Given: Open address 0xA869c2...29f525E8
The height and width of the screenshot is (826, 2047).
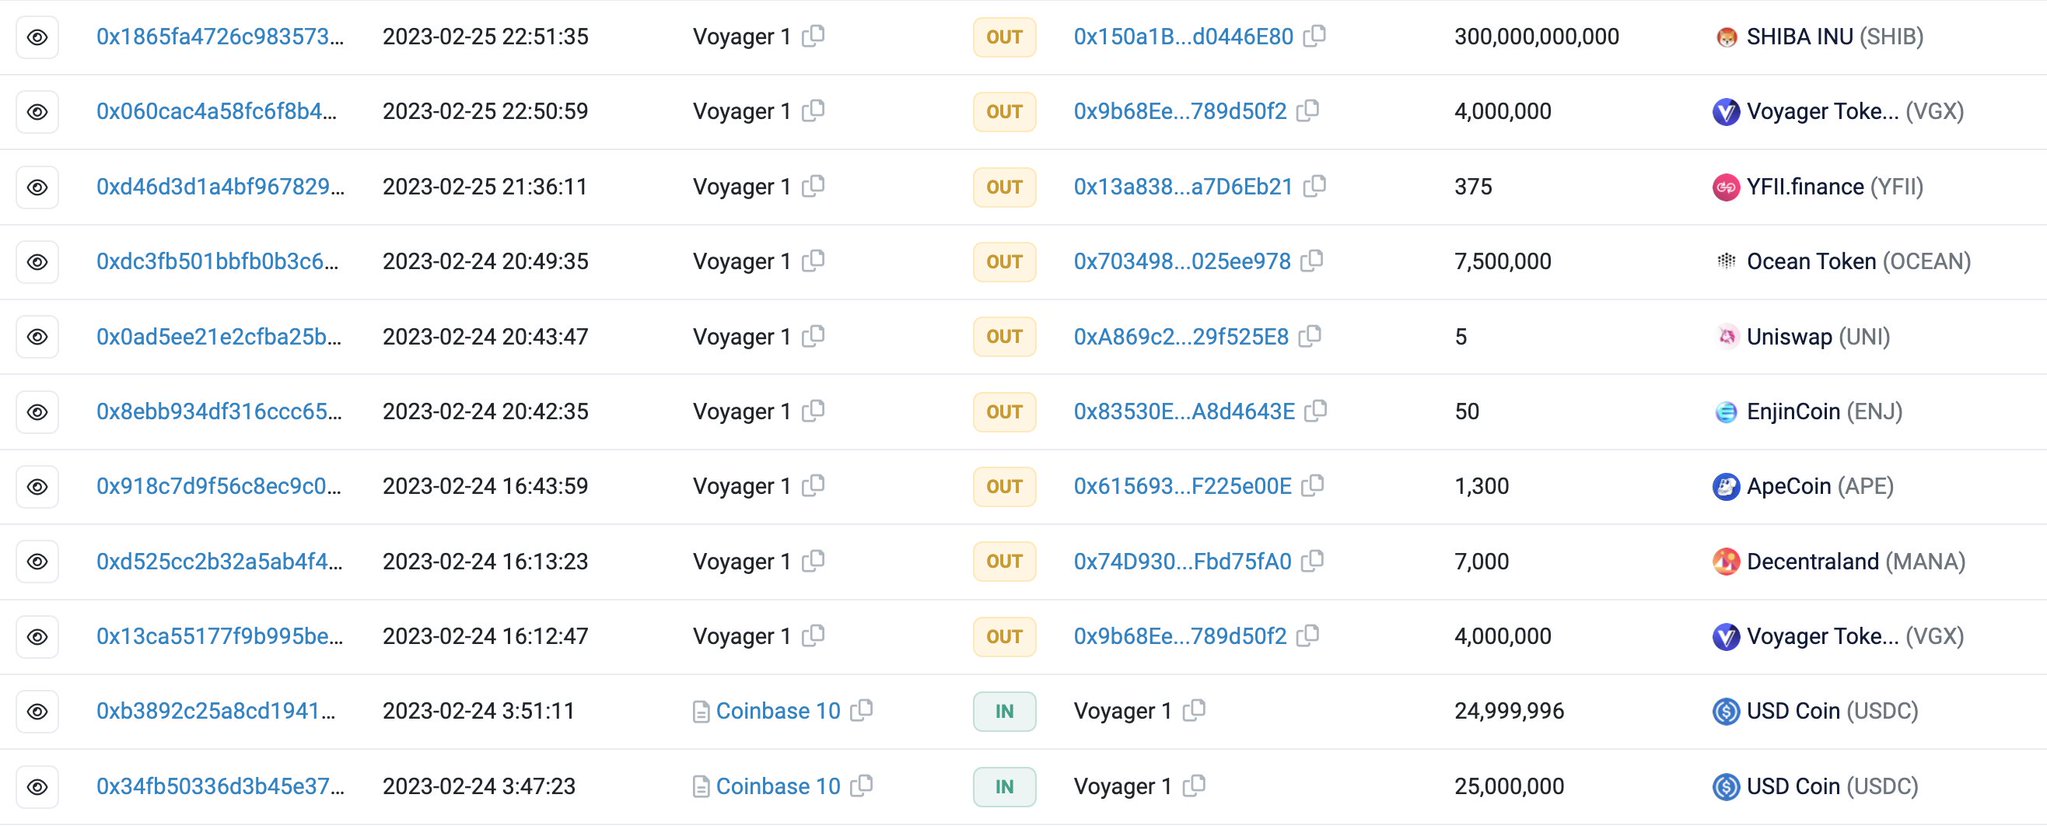Looking at the screenshot, I should [1181, 337].
